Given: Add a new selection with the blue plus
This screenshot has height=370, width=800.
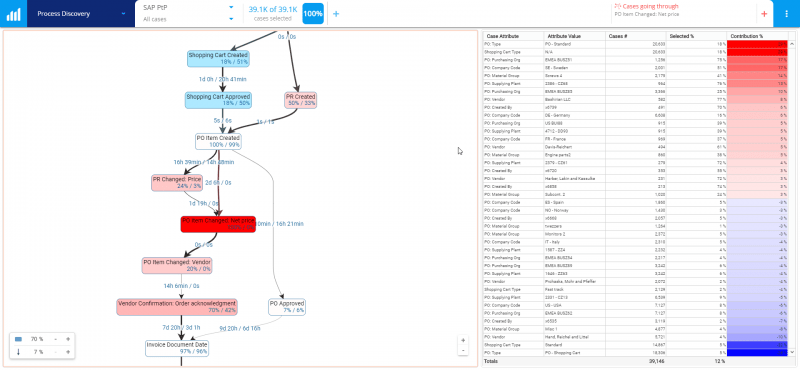Looking at the screenshot, I should click(x=336, y=14).
